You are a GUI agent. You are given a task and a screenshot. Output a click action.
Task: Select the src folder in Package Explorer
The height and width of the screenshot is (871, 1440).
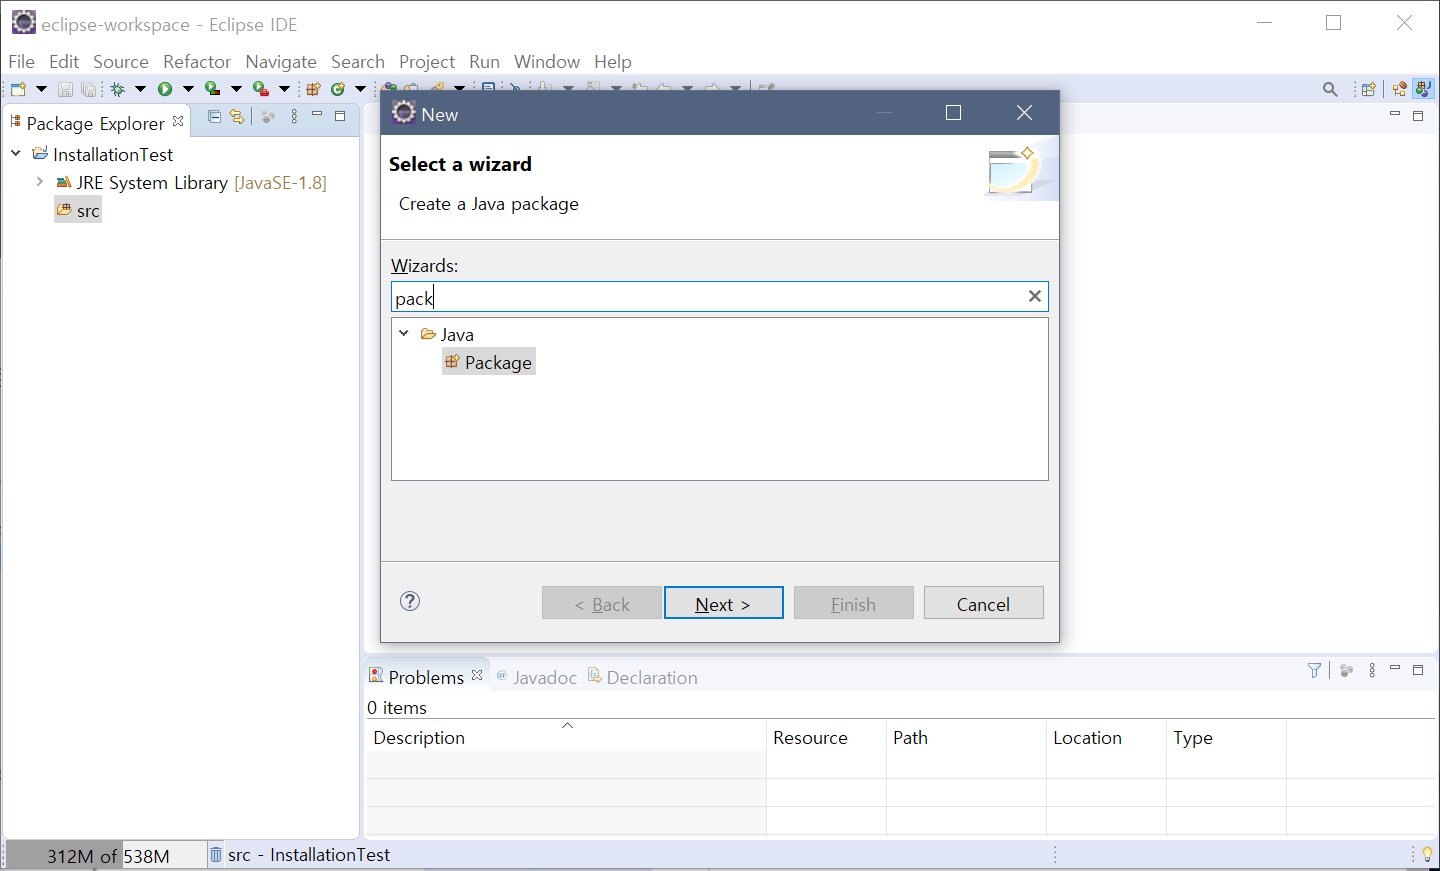tap(79, 210)
